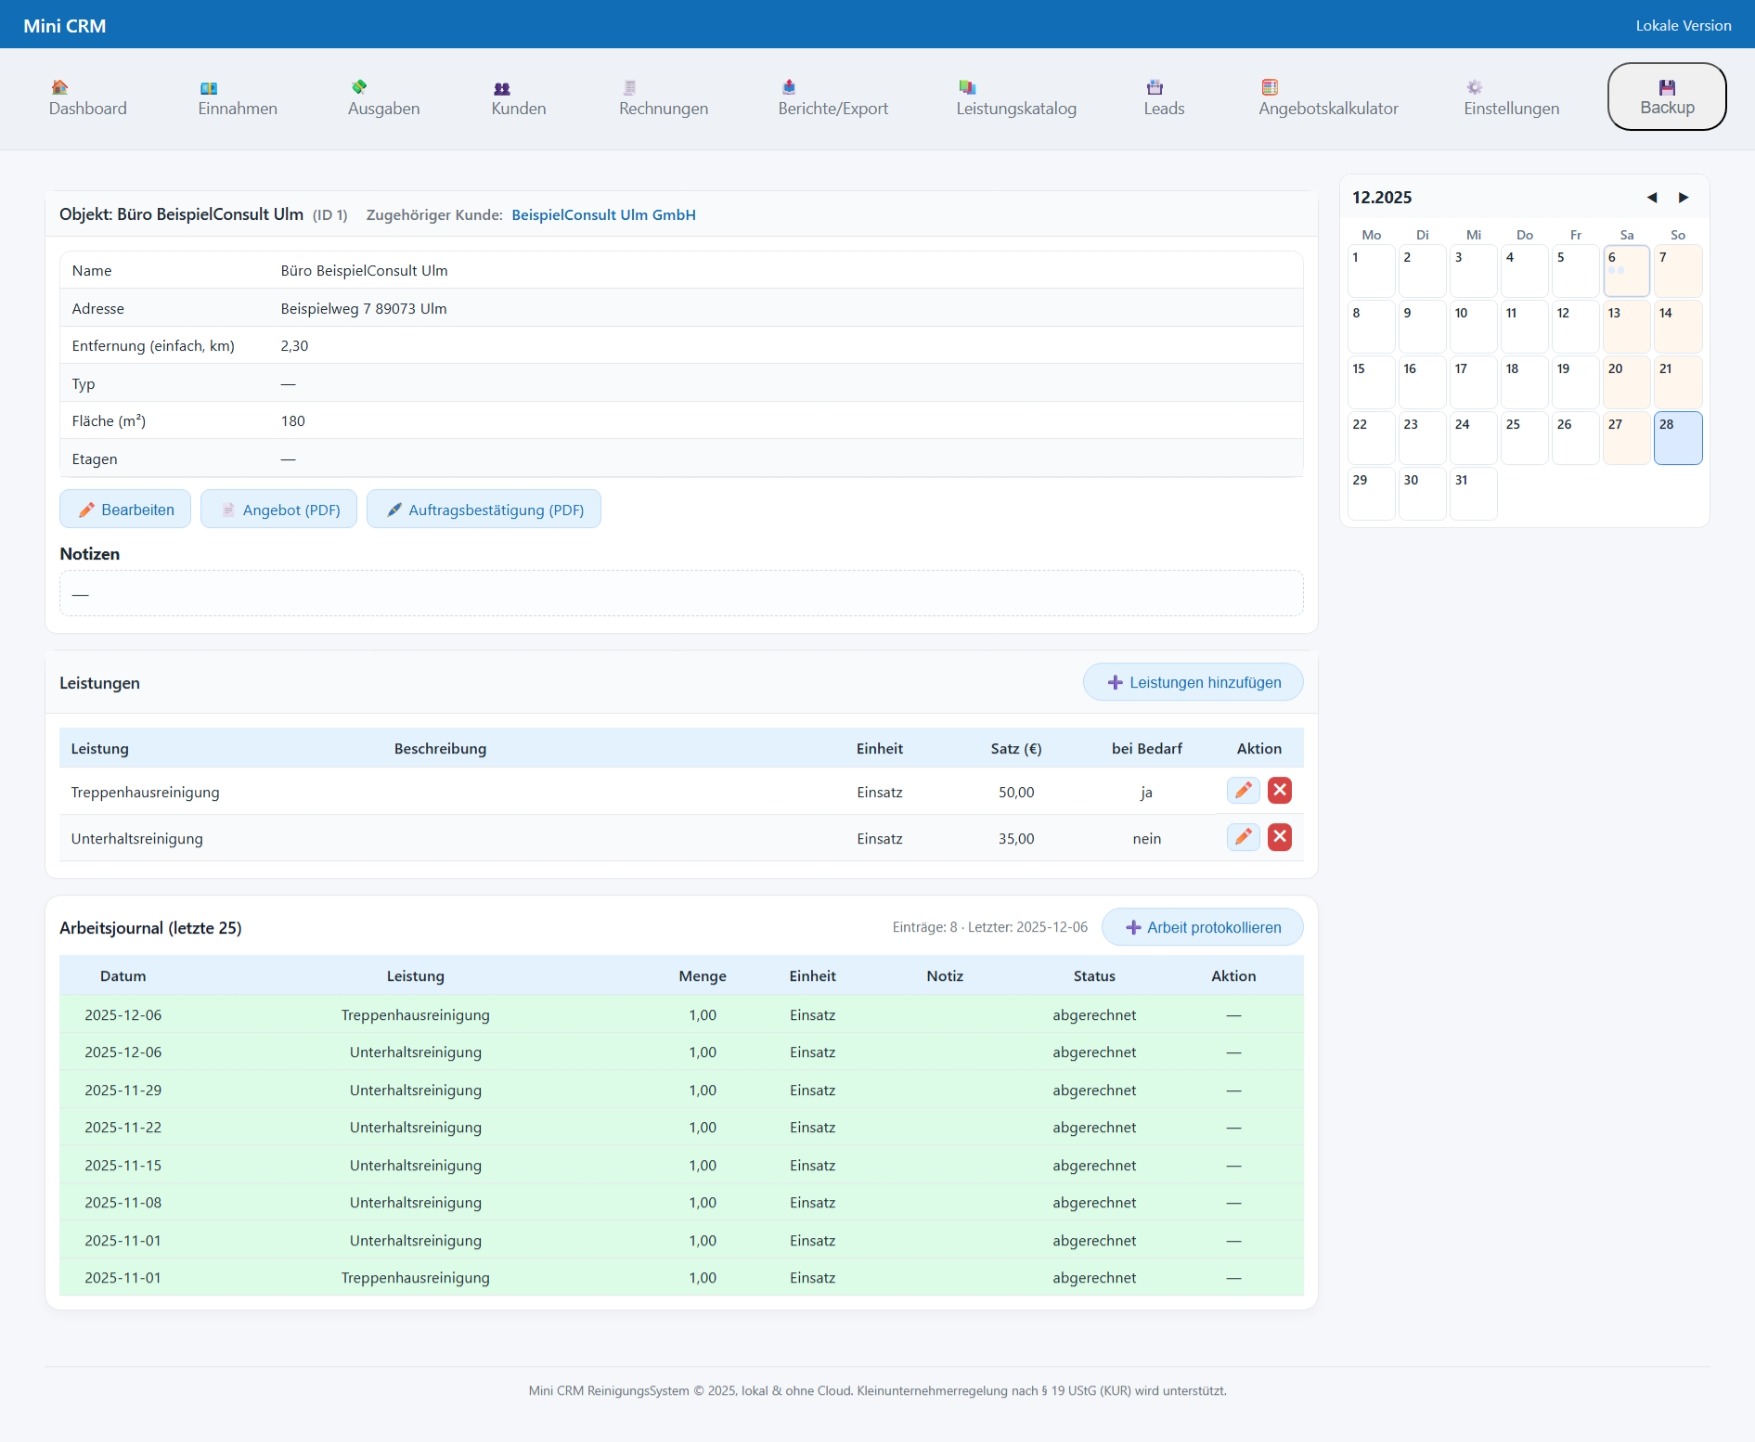1755x1442 pixels.
Task: Go to previous month in calendar
Action: 1651,198
